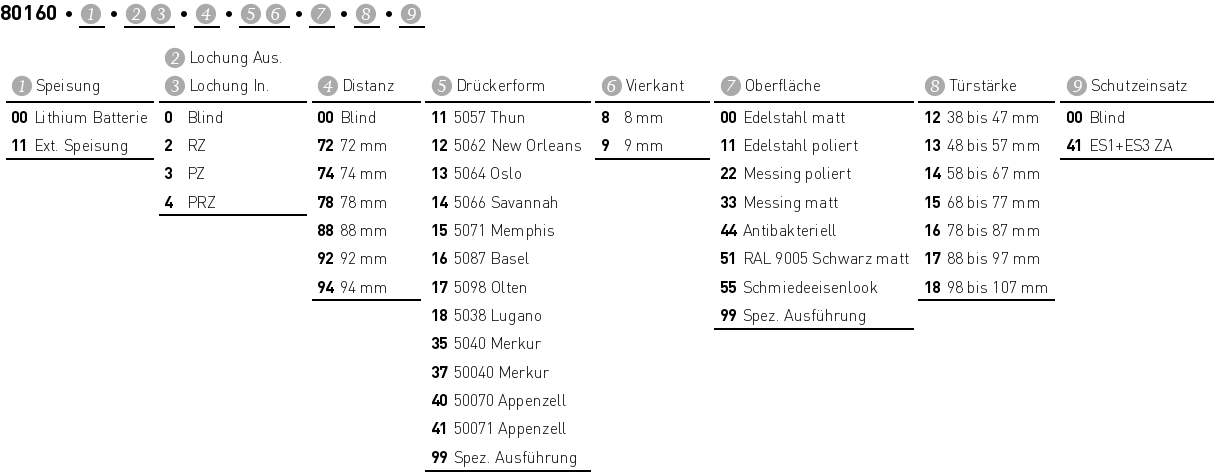Select handle form 5062 New Orleans

coord(506,146)
